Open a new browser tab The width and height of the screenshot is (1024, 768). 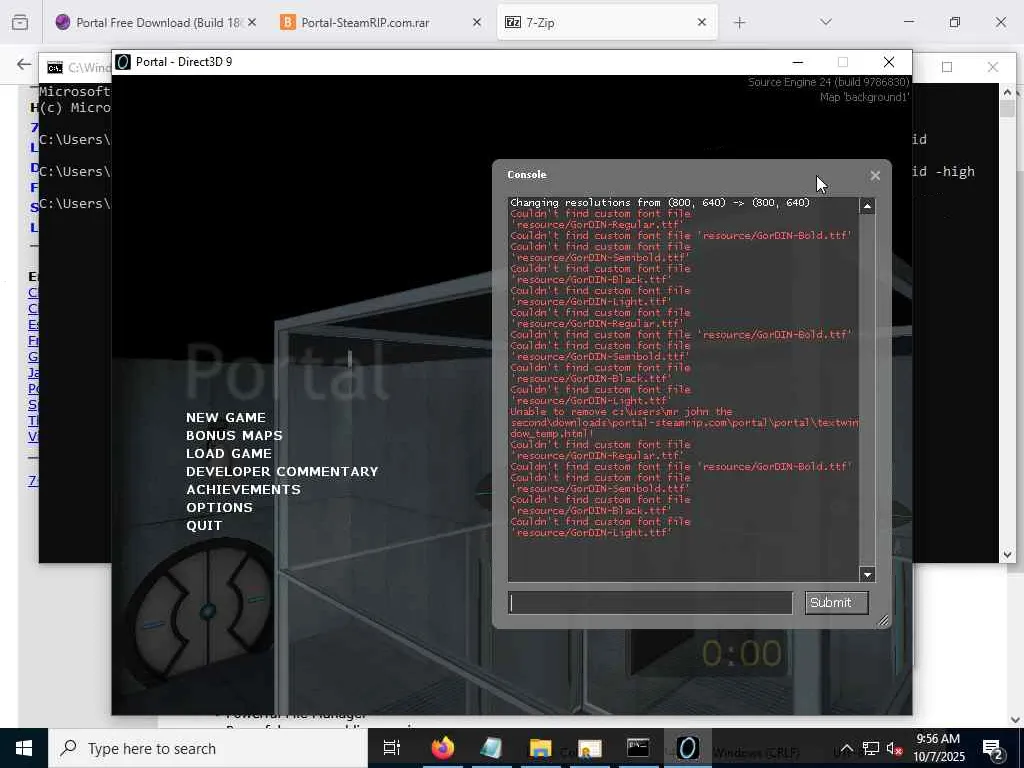739,23
